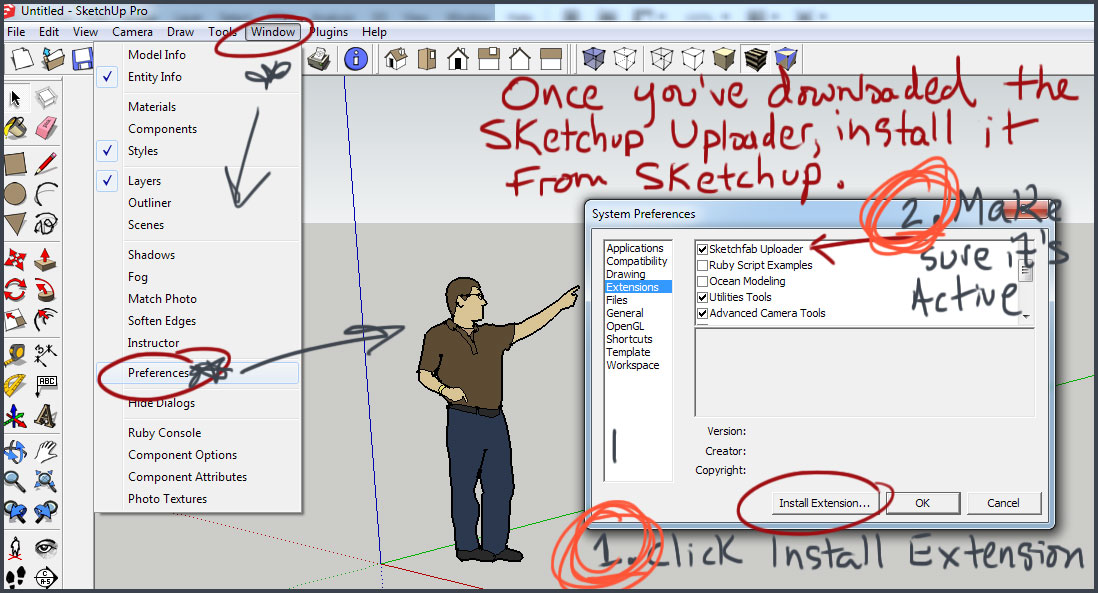Screen dimensions: 1098x593
Task: Open the Plugins menu
Action: pos(328,32)
